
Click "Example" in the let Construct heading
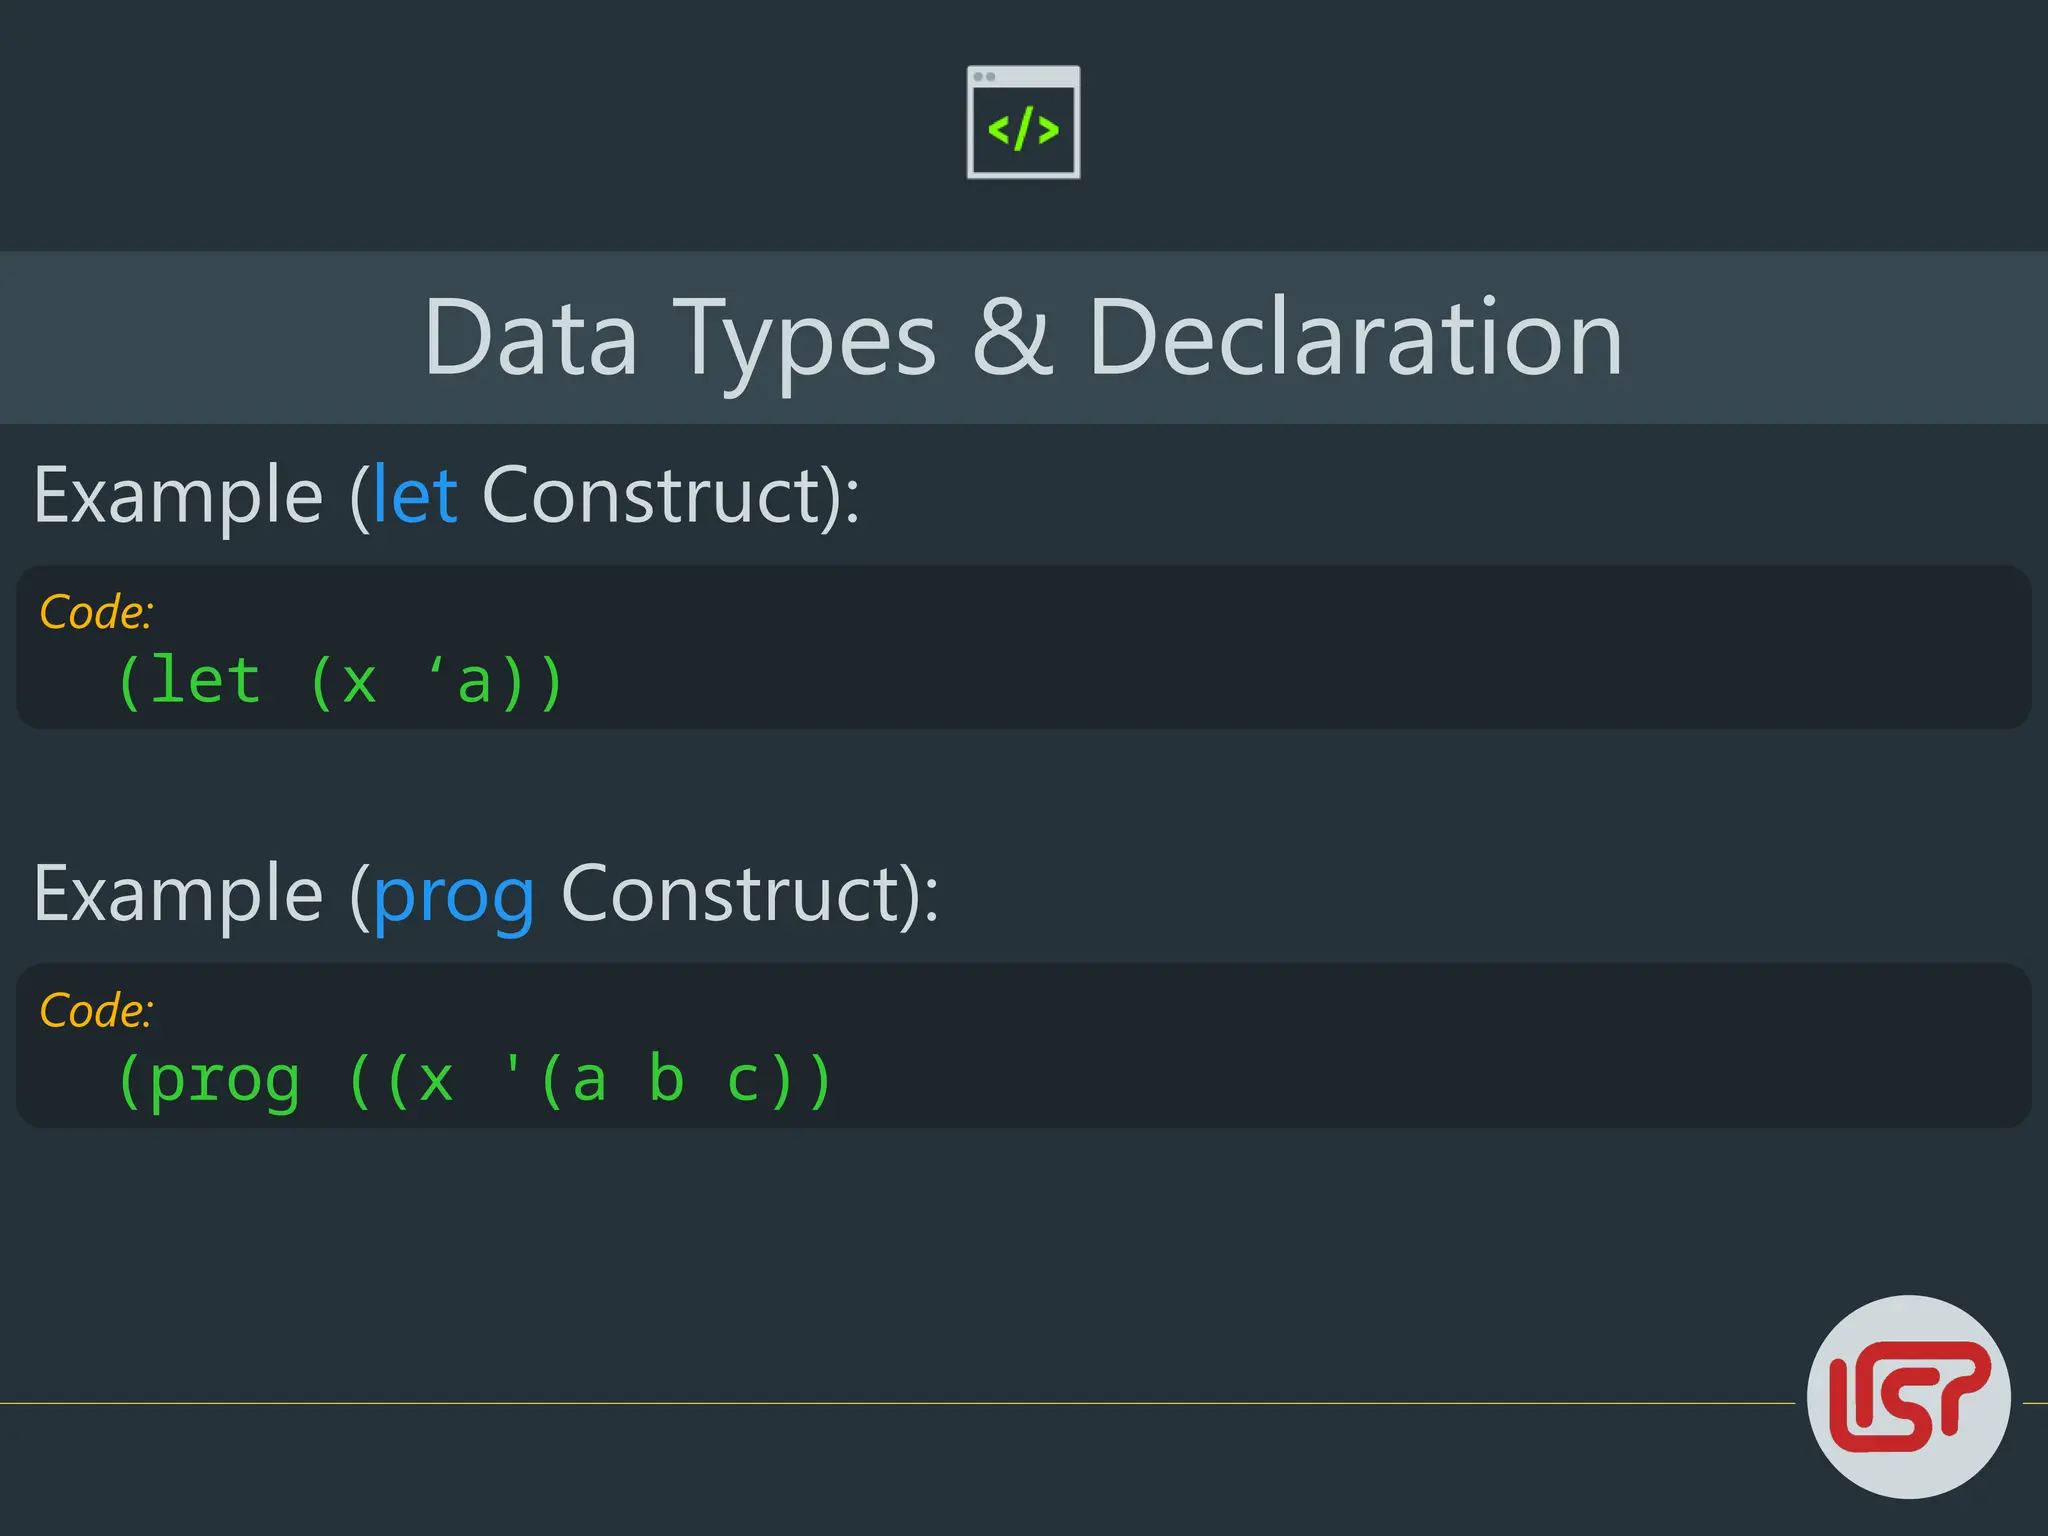coord(178,496)
